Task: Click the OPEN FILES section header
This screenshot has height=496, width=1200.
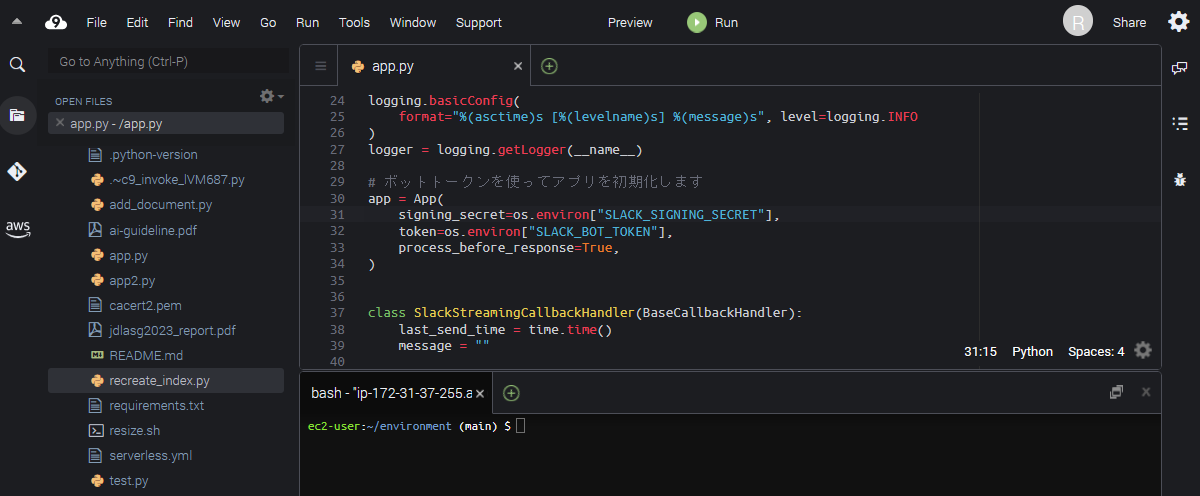Action: [84, 101]
